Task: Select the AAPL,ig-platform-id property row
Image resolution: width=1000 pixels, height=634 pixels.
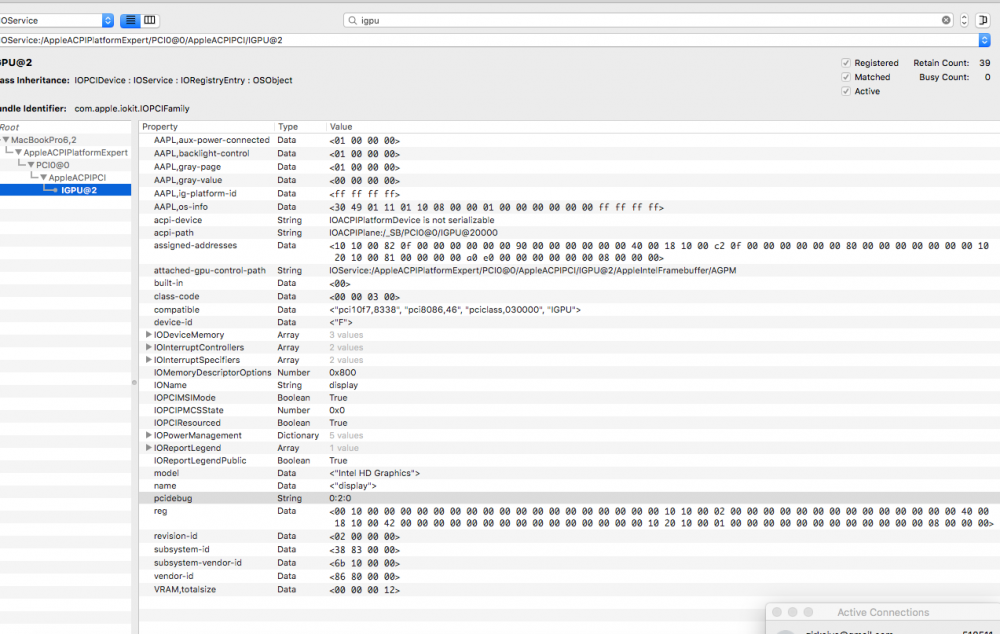Action: coord(569,193)
